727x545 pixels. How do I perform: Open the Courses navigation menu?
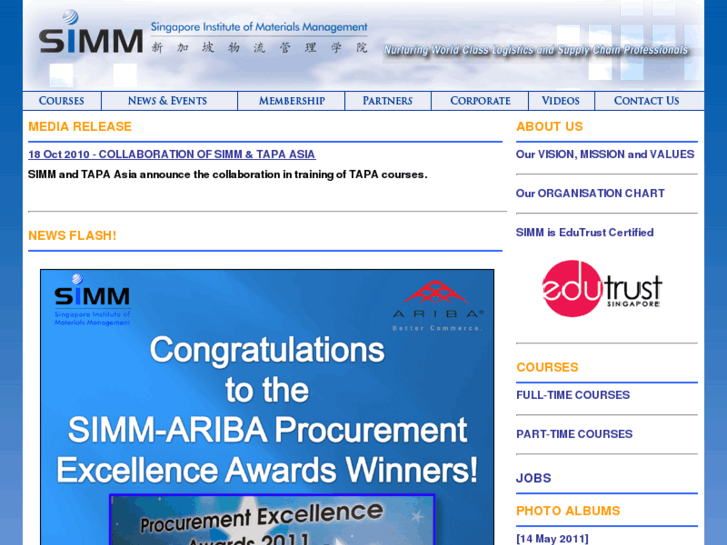click(x=62, y=101)
